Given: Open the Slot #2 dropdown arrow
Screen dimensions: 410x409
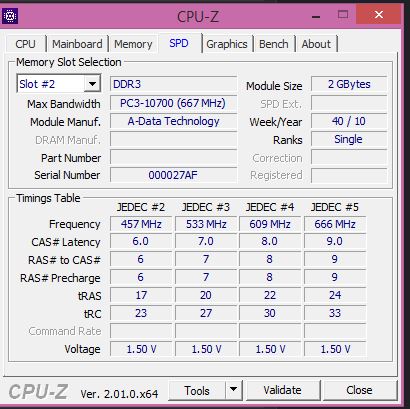Looking at the screenshot, I should click(92, 84).
